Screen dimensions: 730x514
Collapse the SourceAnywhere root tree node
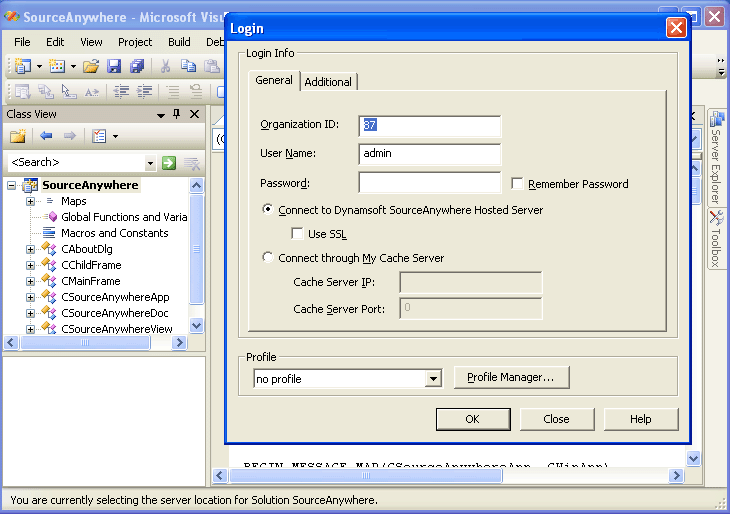pos(12,186)
